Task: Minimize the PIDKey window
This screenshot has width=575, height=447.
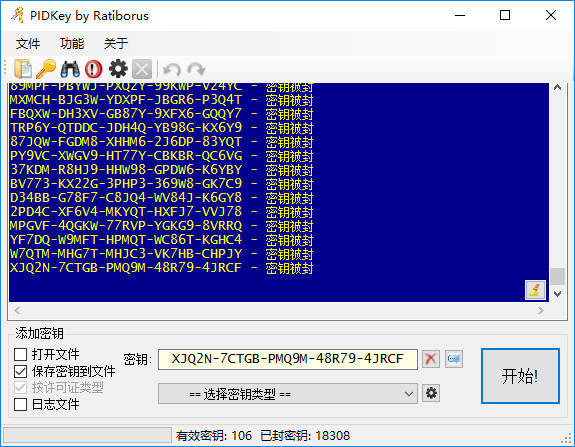Action: 460,15
